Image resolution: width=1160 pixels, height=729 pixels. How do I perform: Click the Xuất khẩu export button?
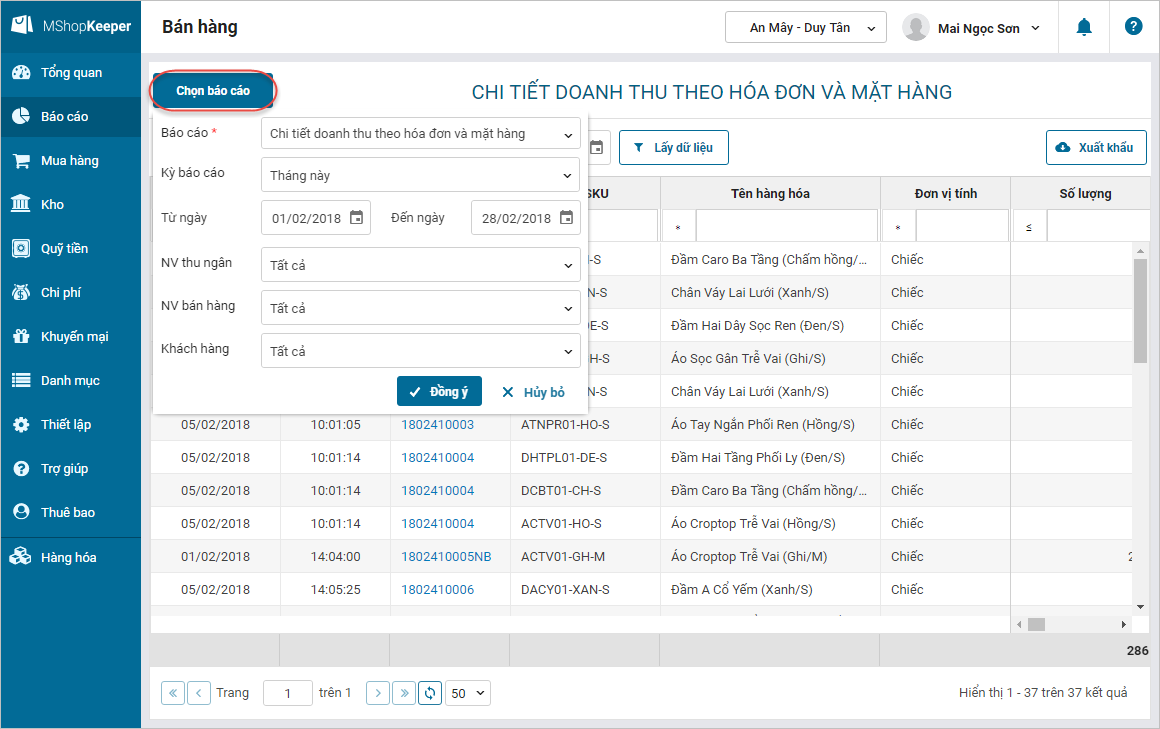pyautogui.click(x=1096, y=147)
